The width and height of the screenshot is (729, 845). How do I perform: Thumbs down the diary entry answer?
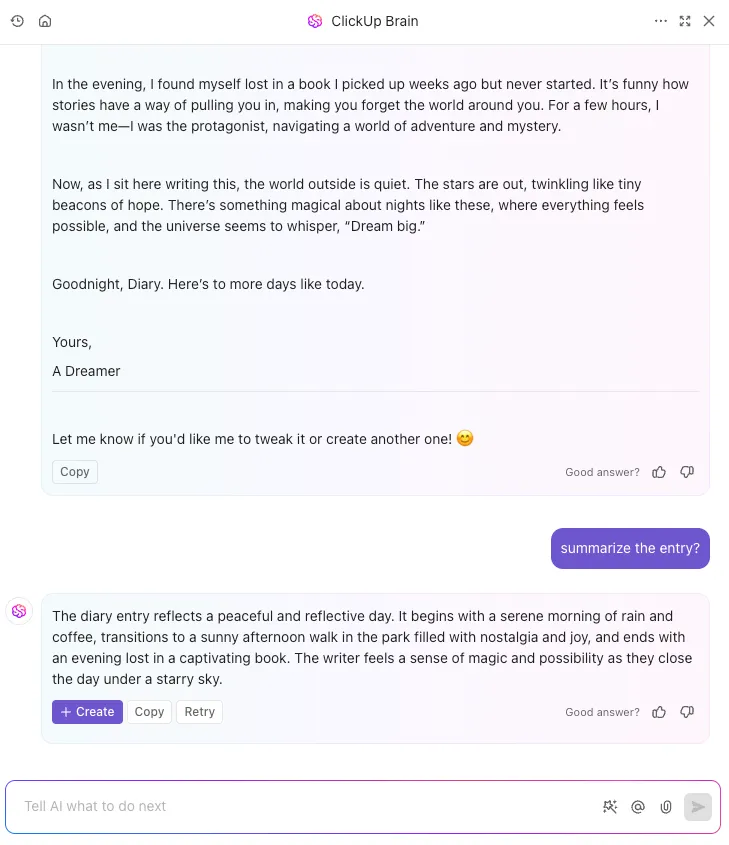point(687,472)
